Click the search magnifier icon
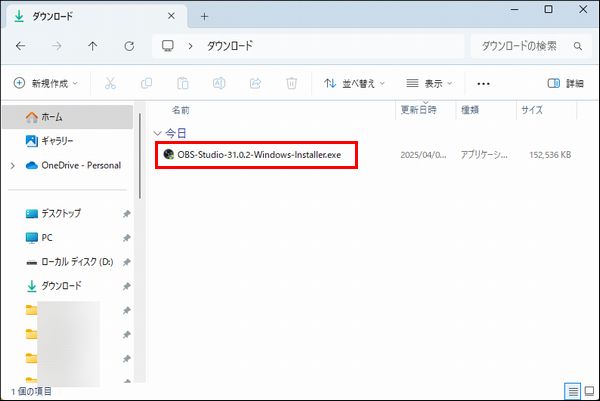 [x=577, y=46]
